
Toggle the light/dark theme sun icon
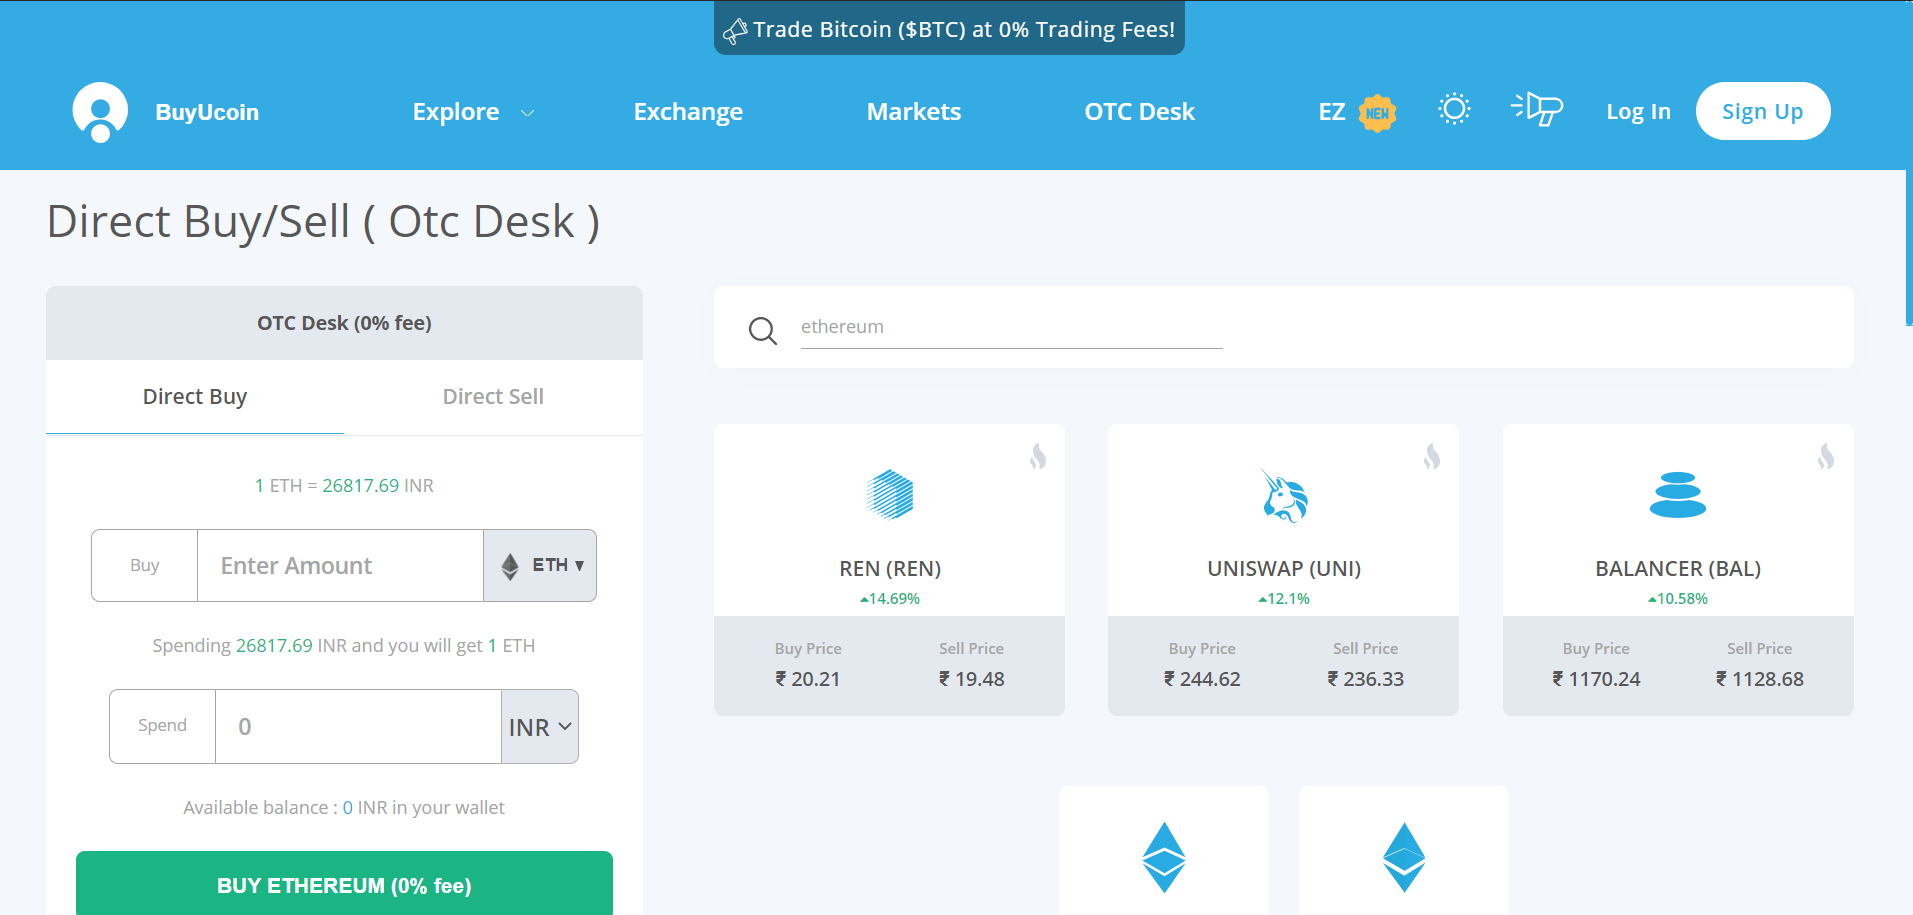(1454, 109)
